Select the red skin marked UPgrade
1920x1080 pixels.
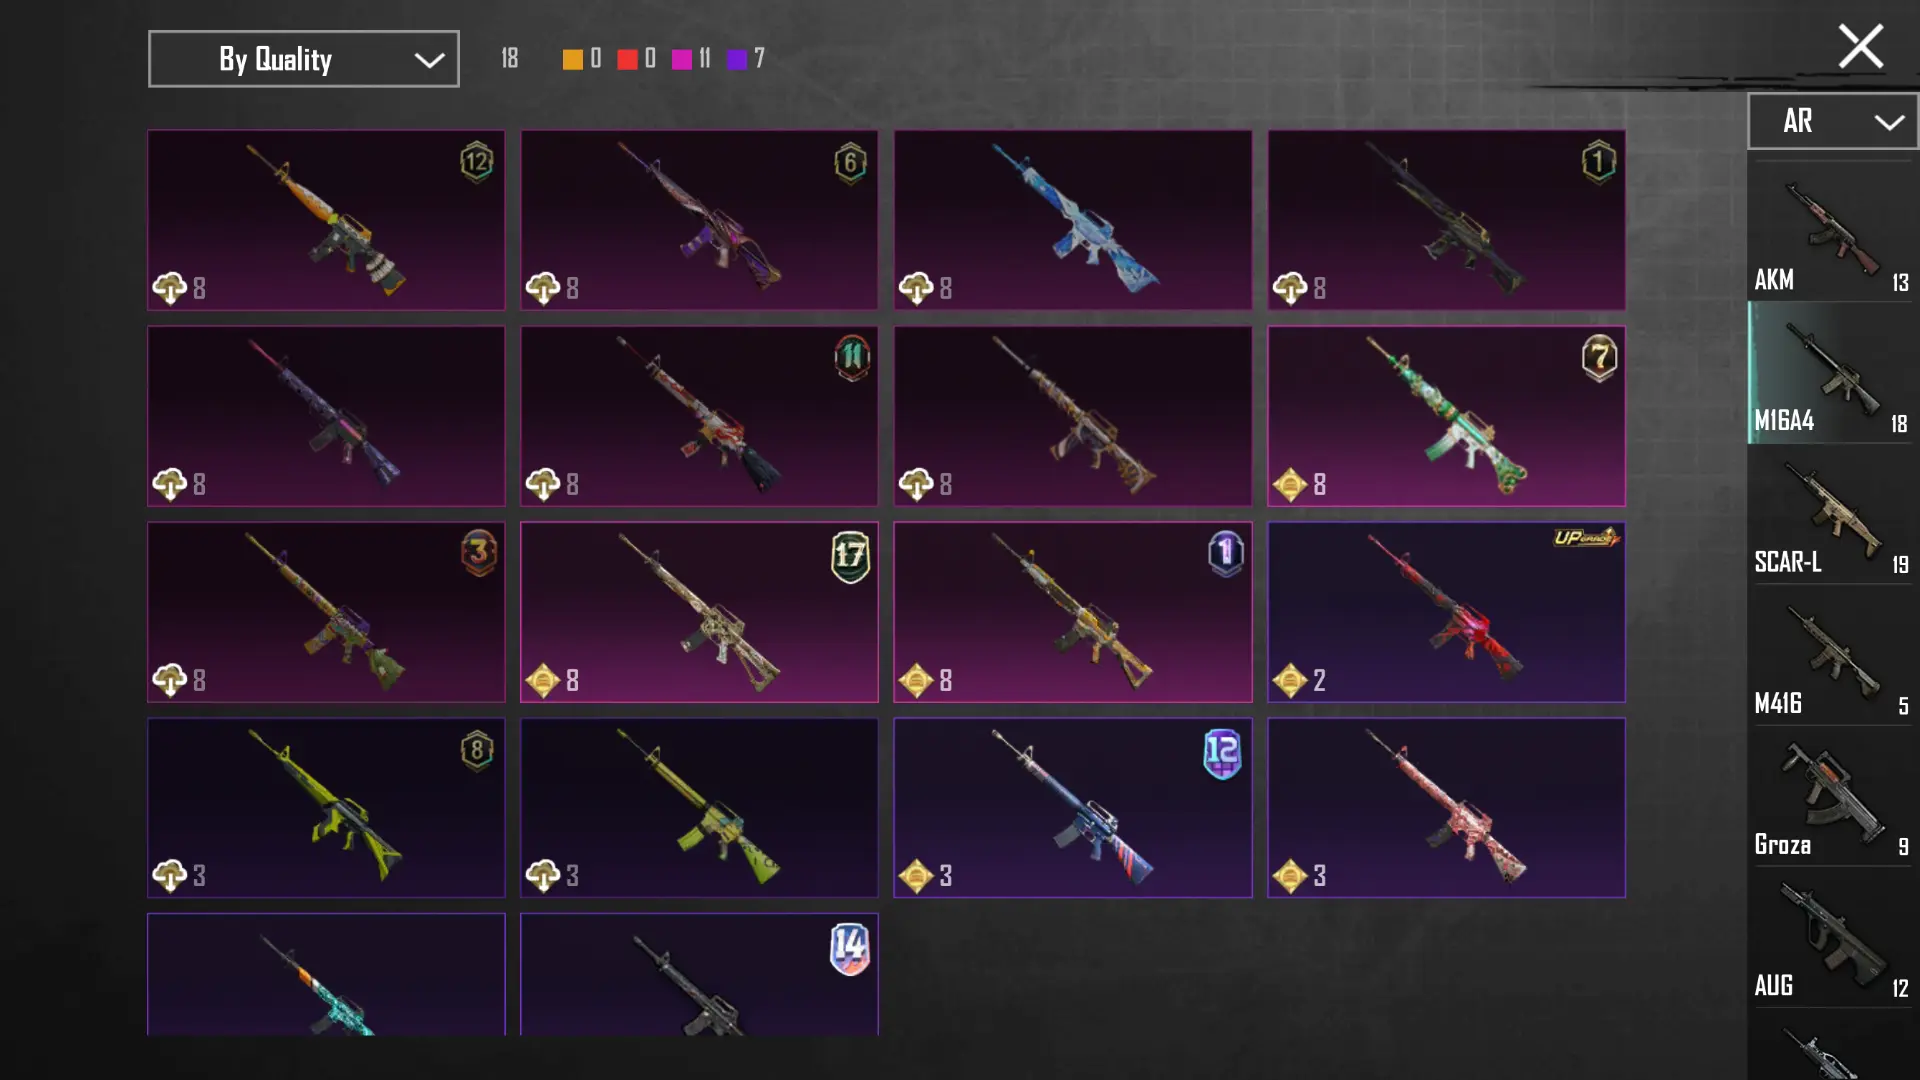[x=1446, y=612]
